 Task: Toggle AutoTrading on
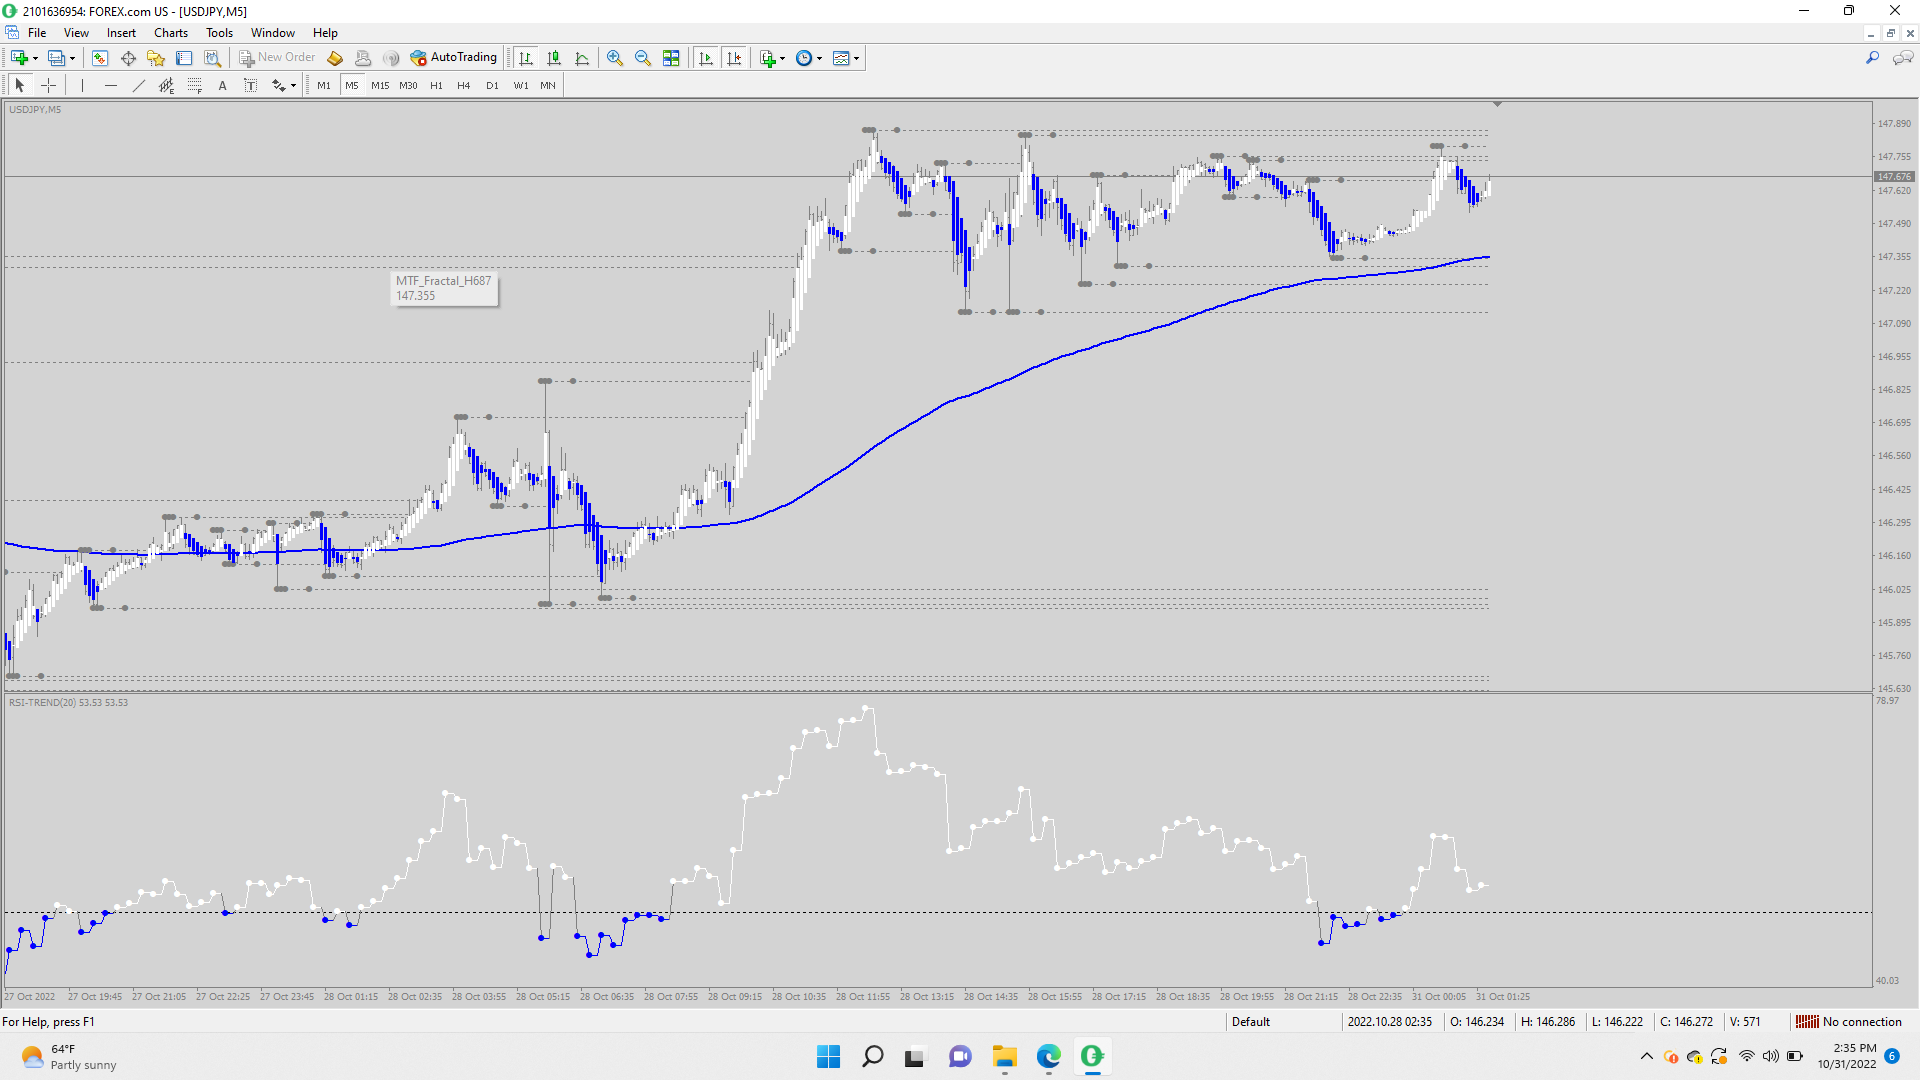pos(454,58)
